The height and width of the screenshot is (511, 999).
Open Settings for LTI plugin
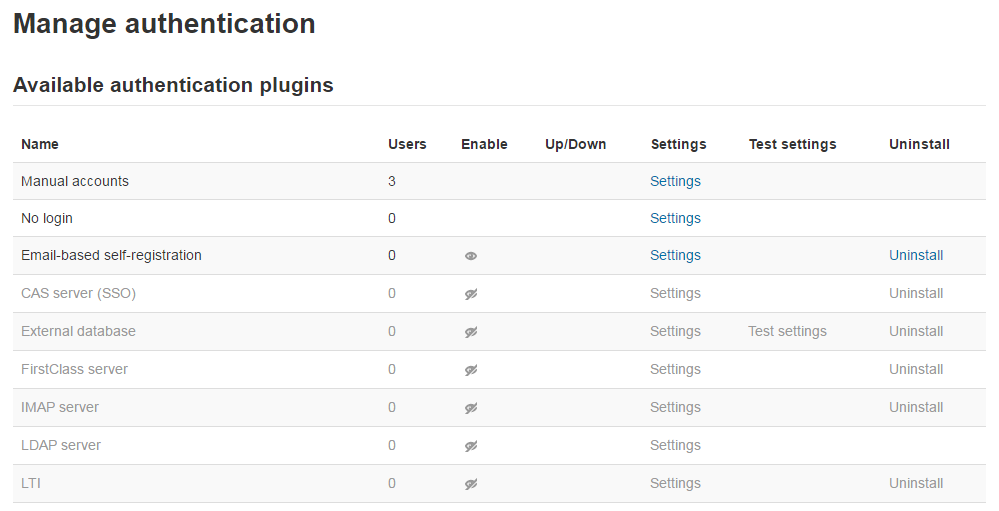675,483
